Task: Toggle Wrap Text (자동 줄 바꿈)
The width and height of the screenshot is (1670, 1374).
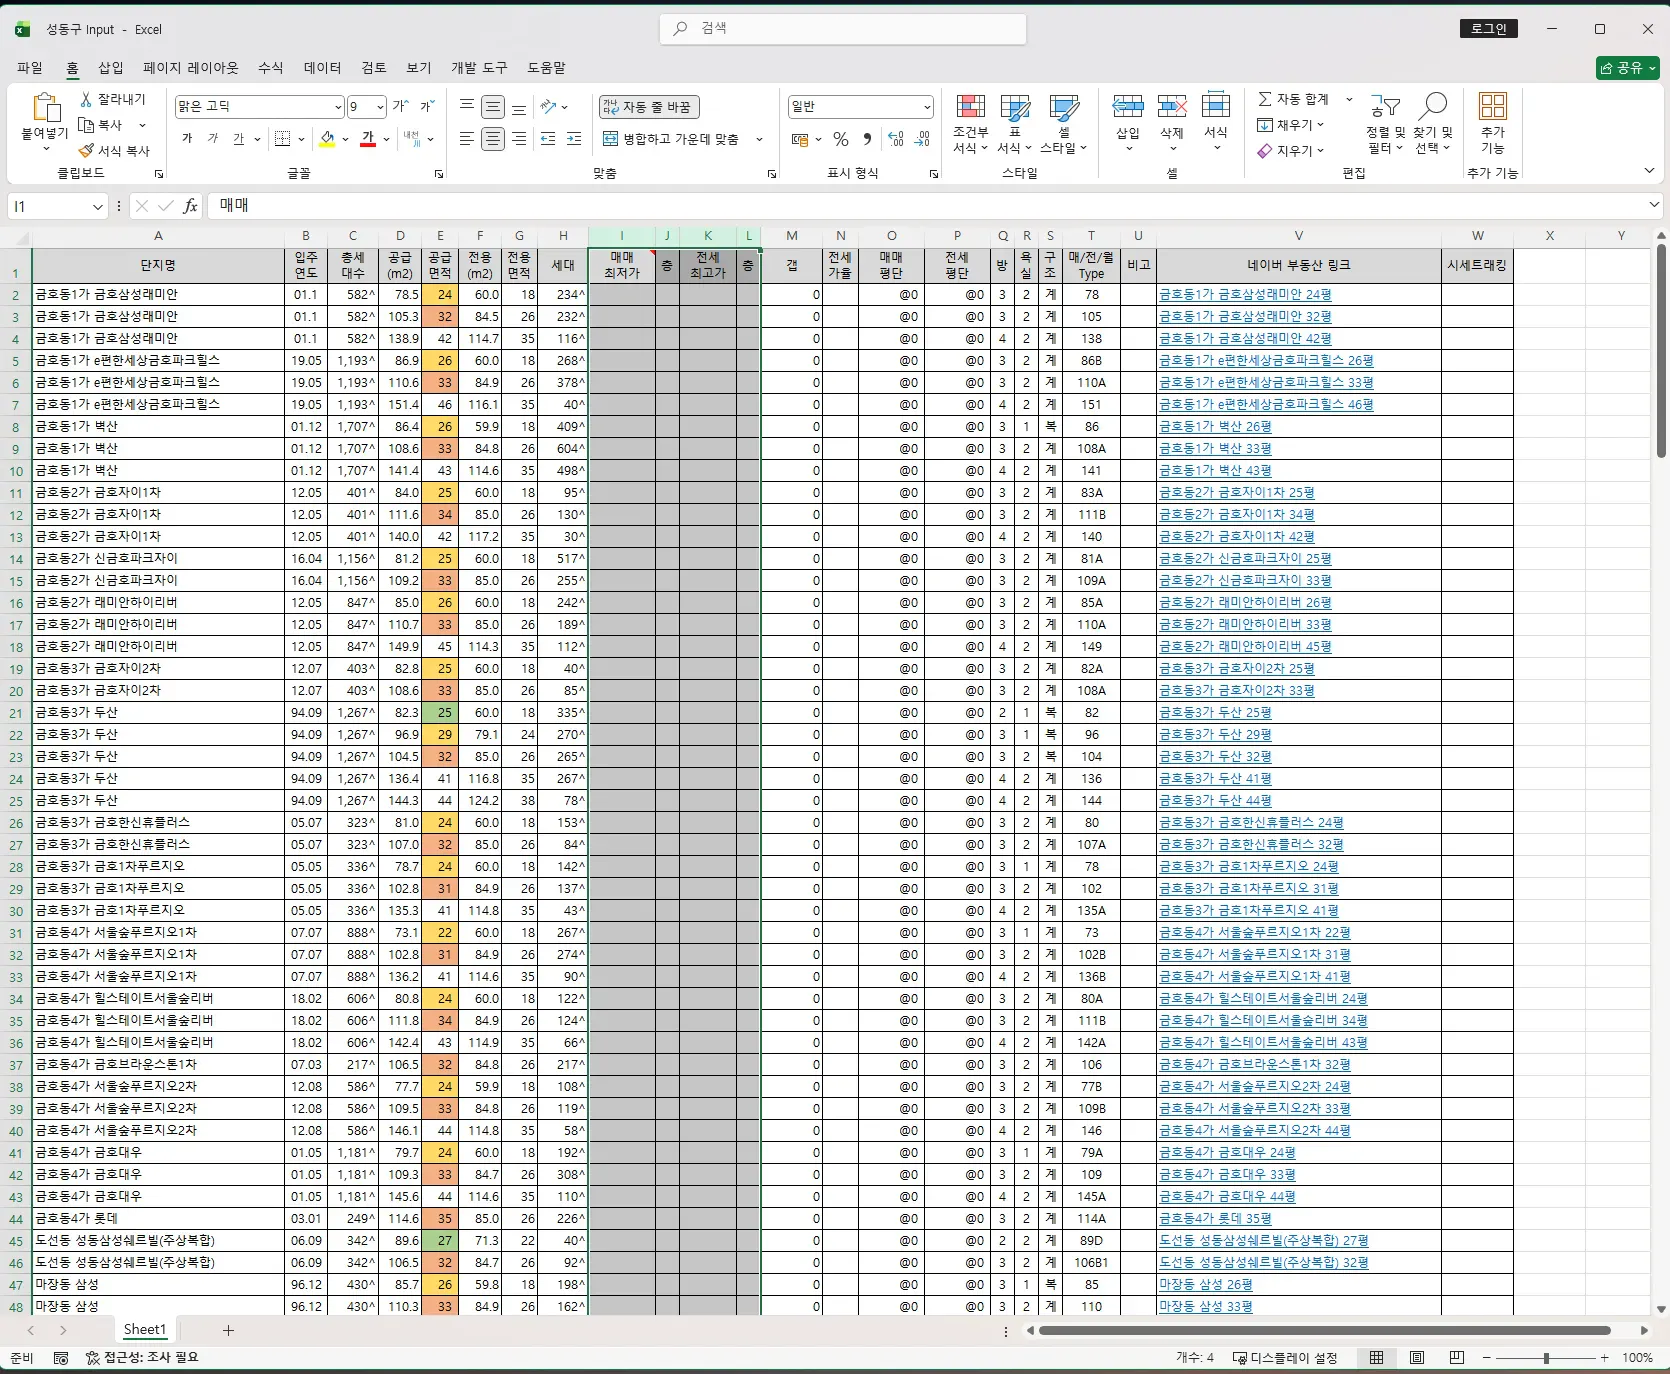Action: coord(649,107)
